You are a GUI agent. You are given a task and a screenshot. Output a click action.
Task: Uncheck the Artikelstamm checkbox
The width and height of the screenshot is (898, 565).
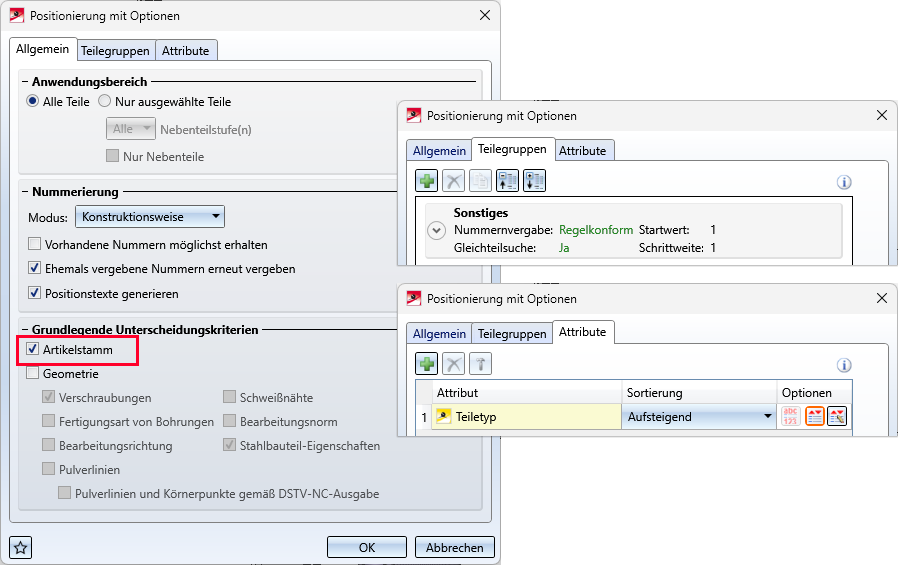pos(34,350)
